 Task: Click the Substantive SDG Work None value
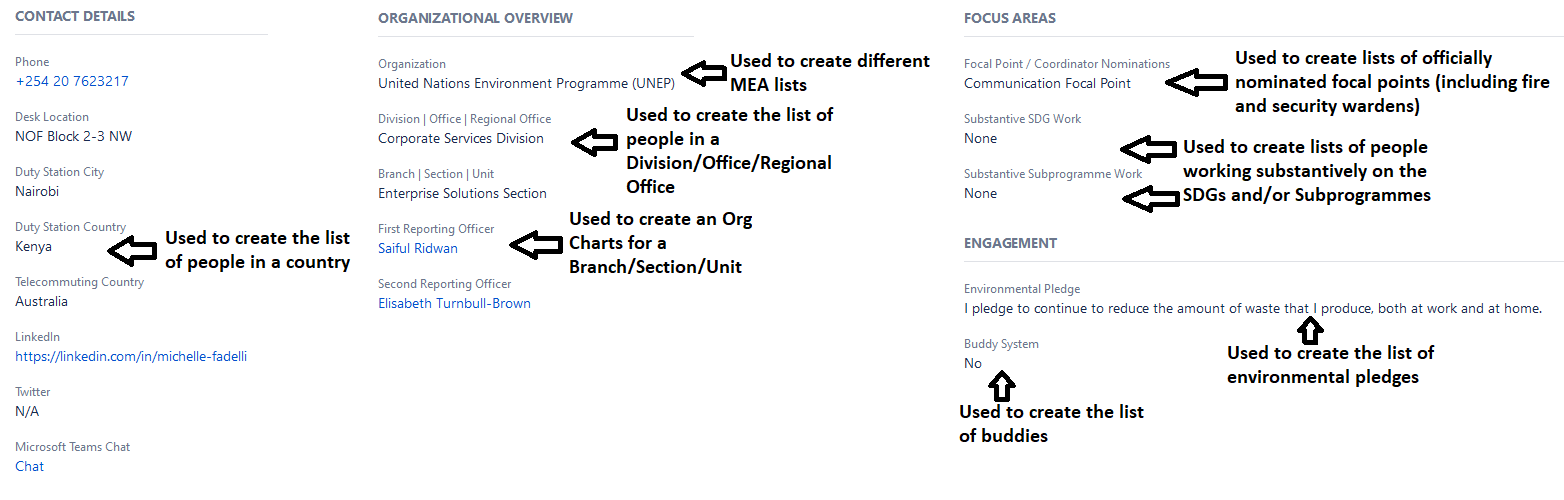point(980,138)
